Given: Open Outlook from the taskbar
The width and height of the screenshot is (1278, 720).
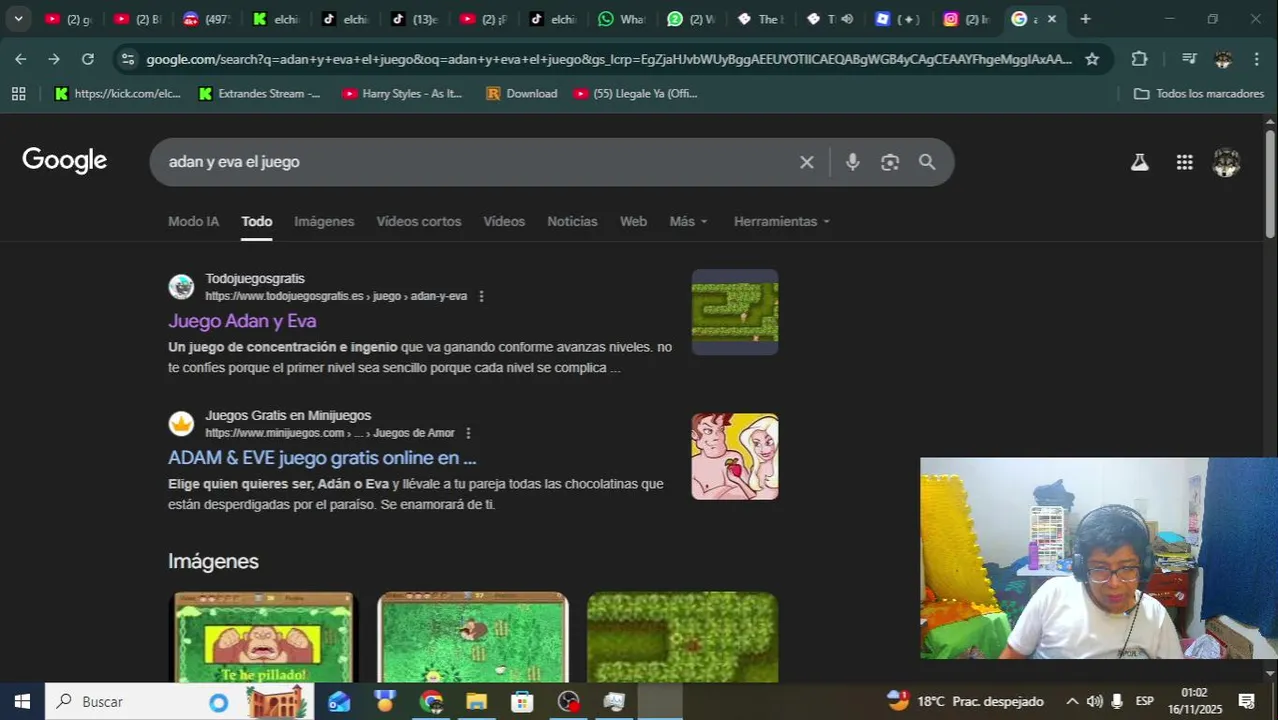Looking at the screenshot, I should coord(339,701).
